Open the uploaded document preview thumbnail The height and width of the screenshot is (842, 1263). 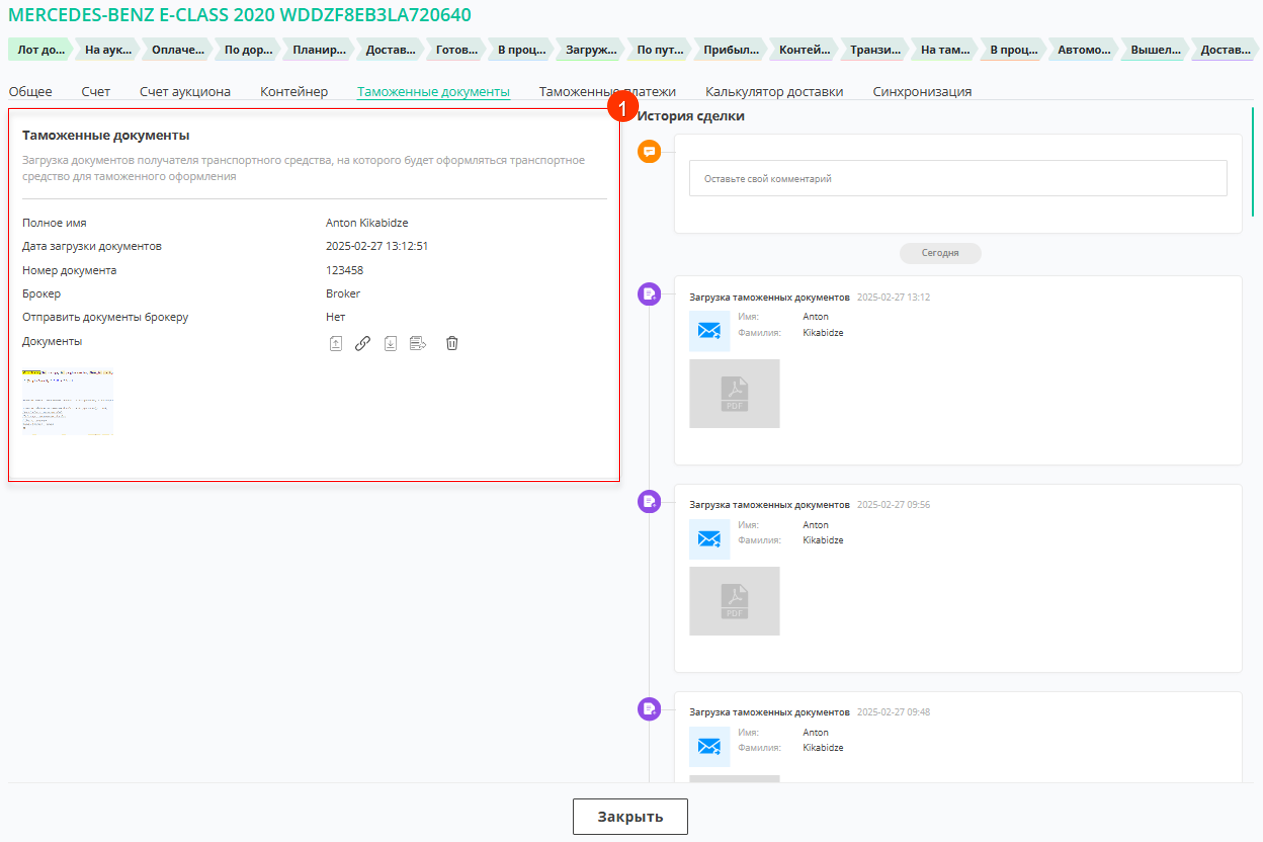pyautogui.click(x=68, y=401)
